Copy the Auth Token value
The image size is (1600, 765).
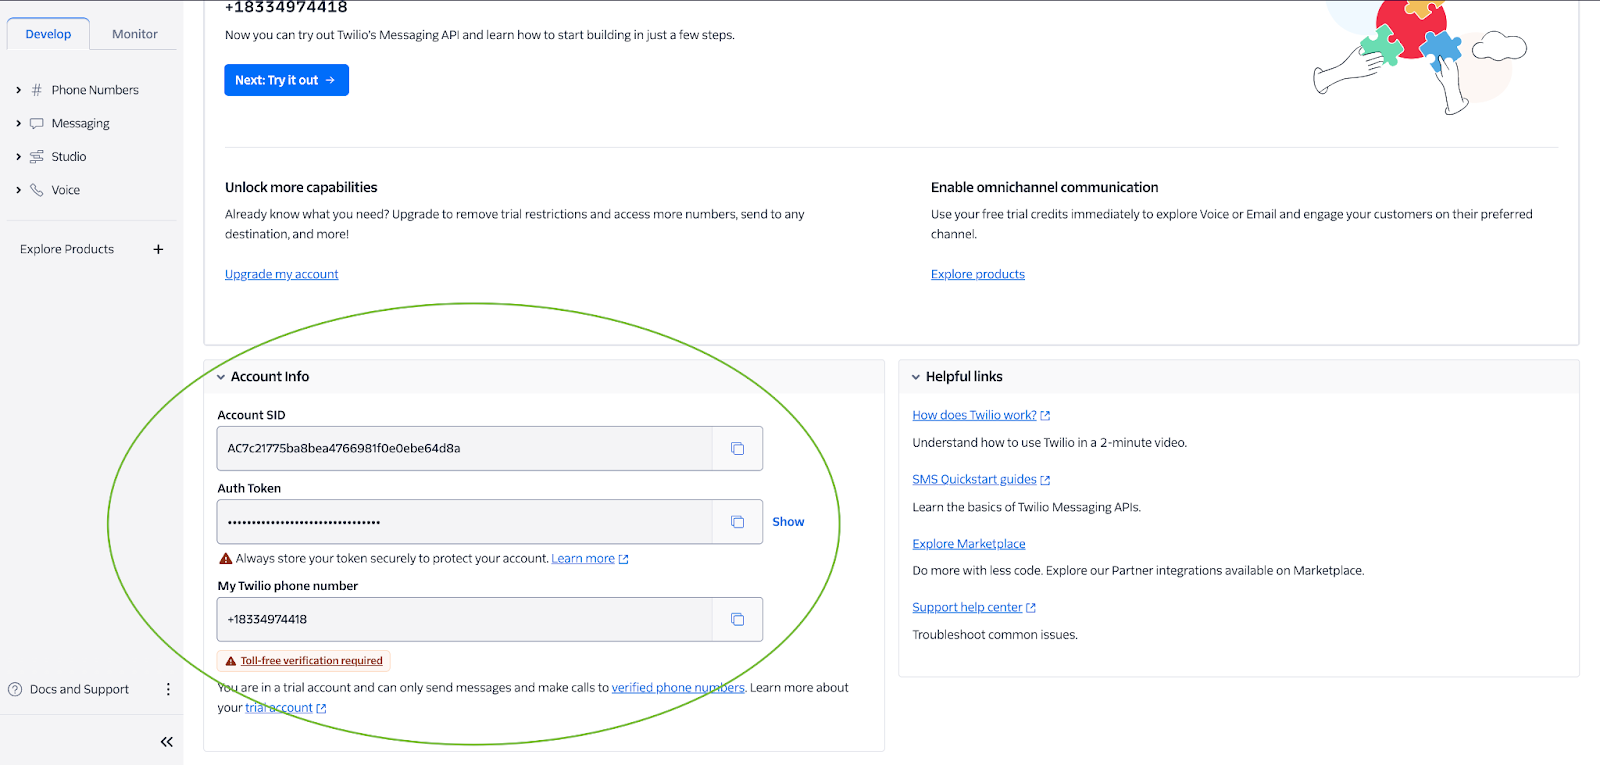737,522
